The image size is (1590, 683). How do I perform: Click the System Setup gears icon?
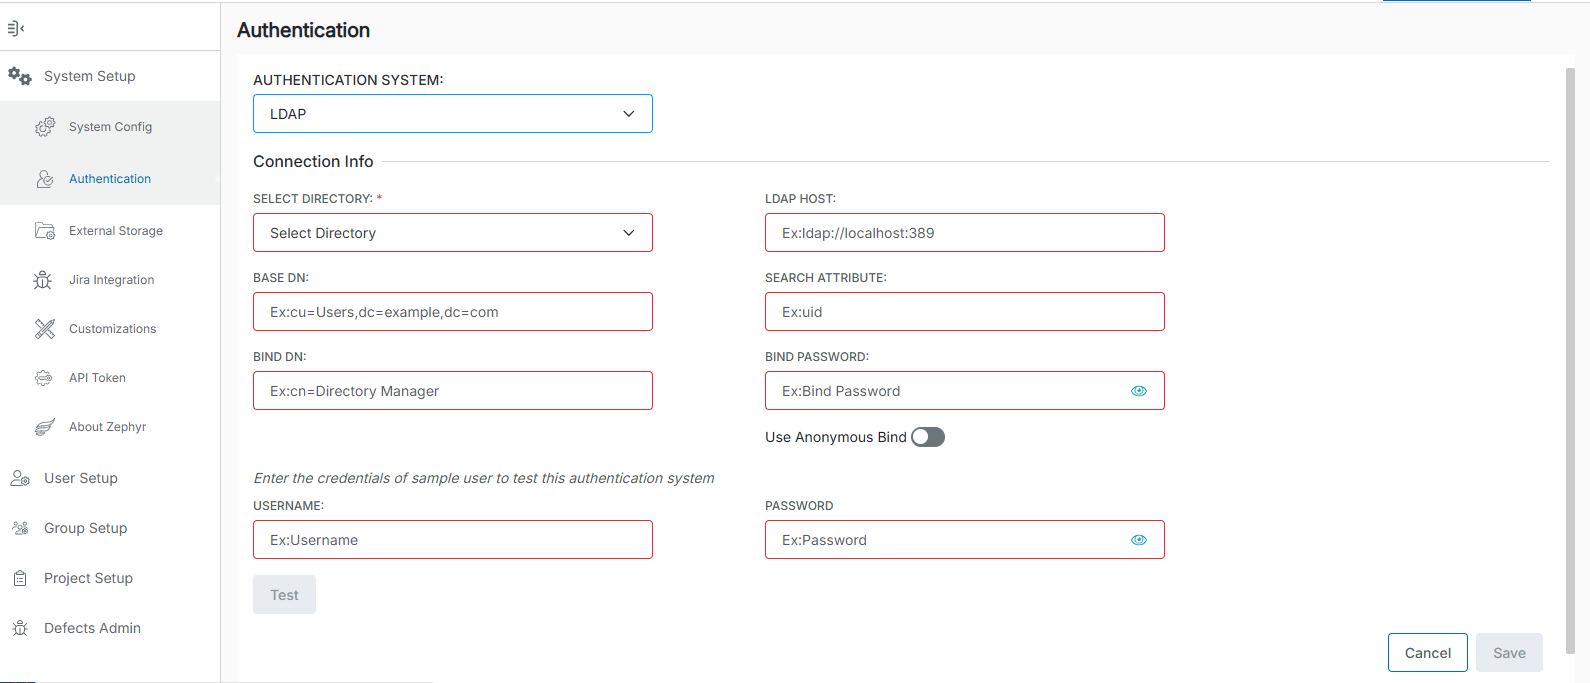(20, 76)
